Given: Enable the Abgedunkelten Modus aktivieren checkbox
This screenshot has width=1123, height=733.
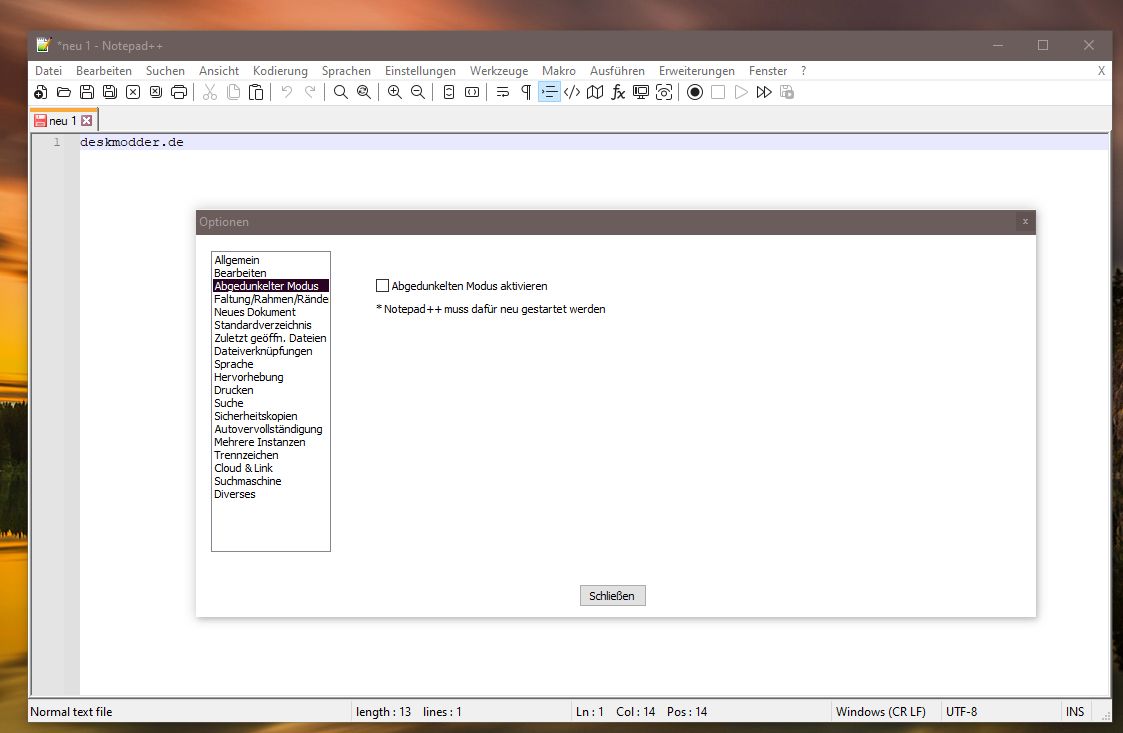Looking at the screenshot, I should (x=382, y=286).
